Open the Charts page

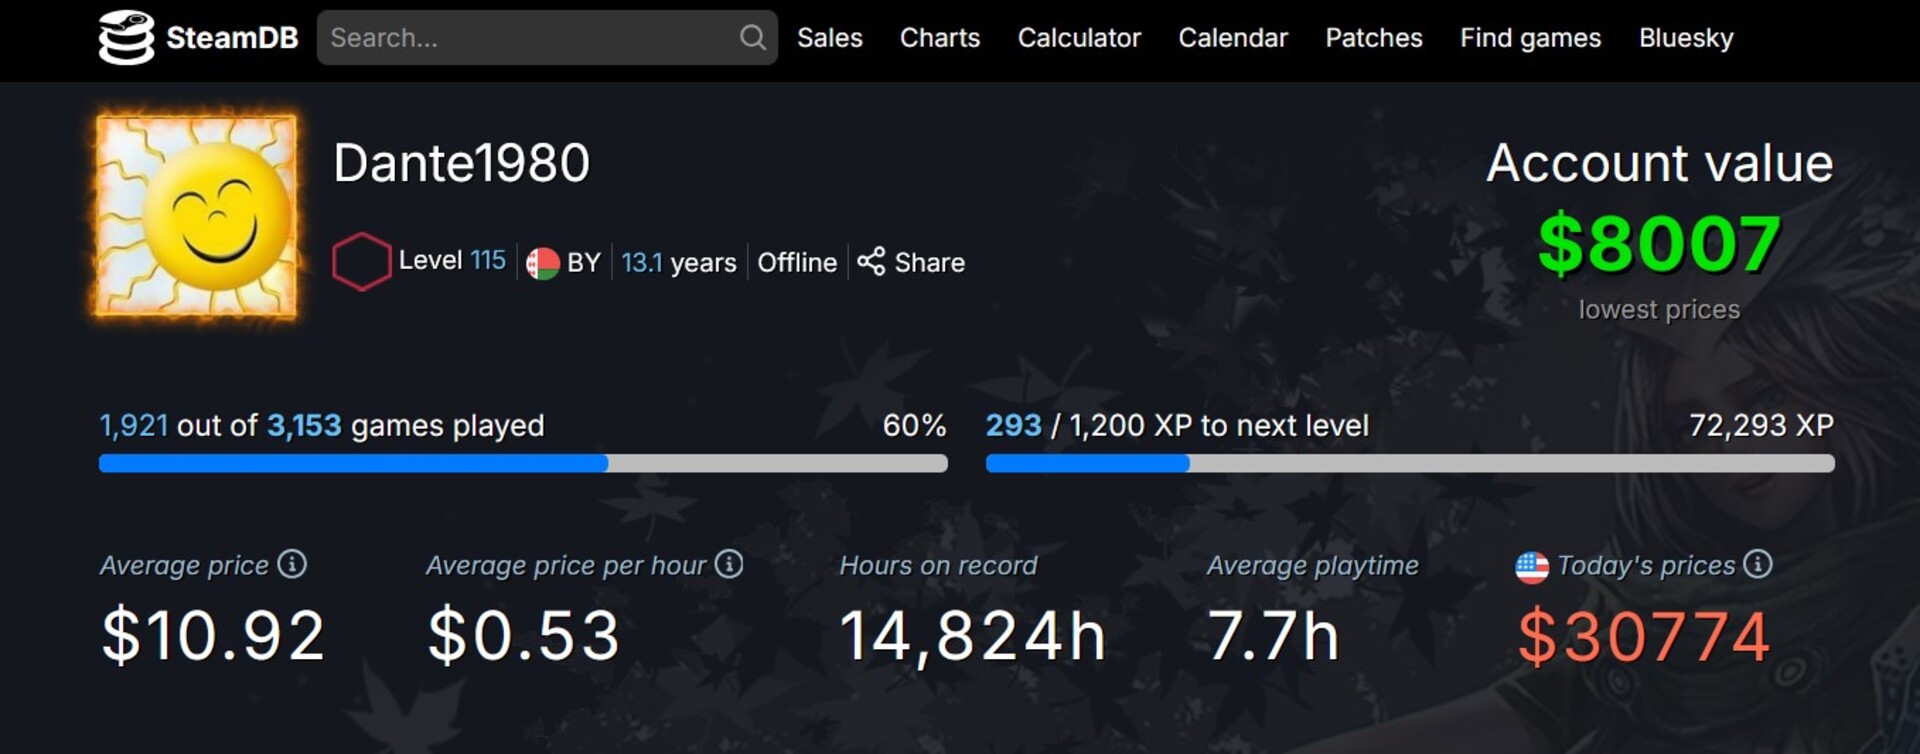[939, 38]
